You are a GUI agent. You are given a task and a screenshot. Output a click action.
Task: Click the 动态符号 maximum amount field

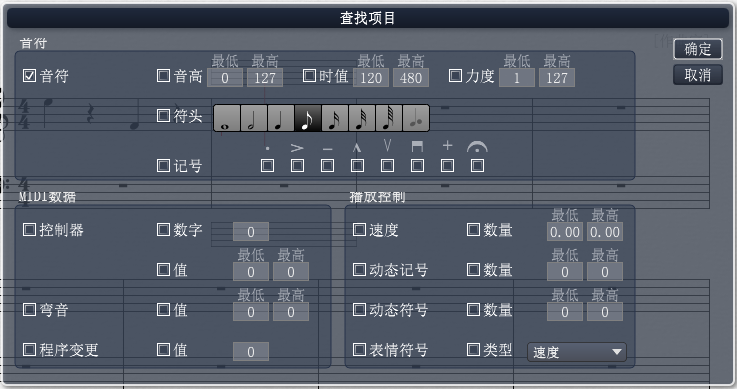tap(605, 311)
